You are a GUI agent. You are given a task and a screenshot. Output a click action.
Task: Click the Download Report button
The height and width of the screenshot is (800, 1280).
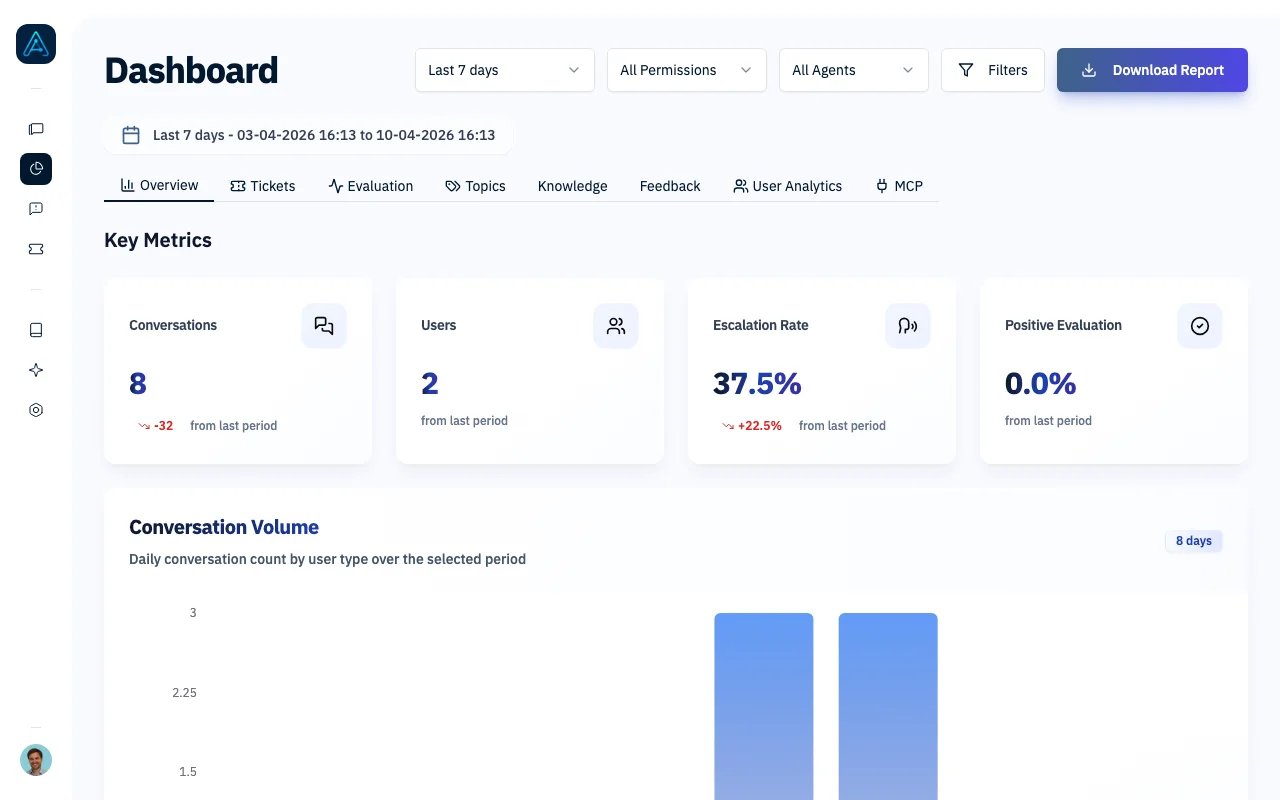click(1152, 70)
